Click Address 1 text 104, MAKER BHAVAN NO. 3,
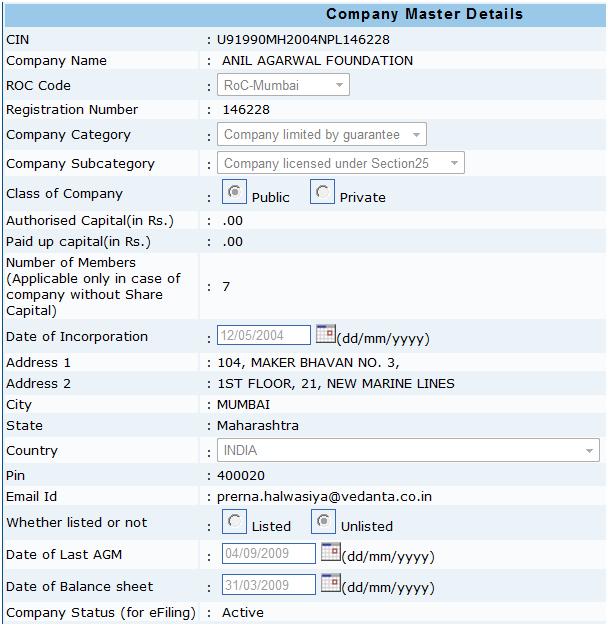The width and height of the screenshot is (608, 626). coord(309,363)
